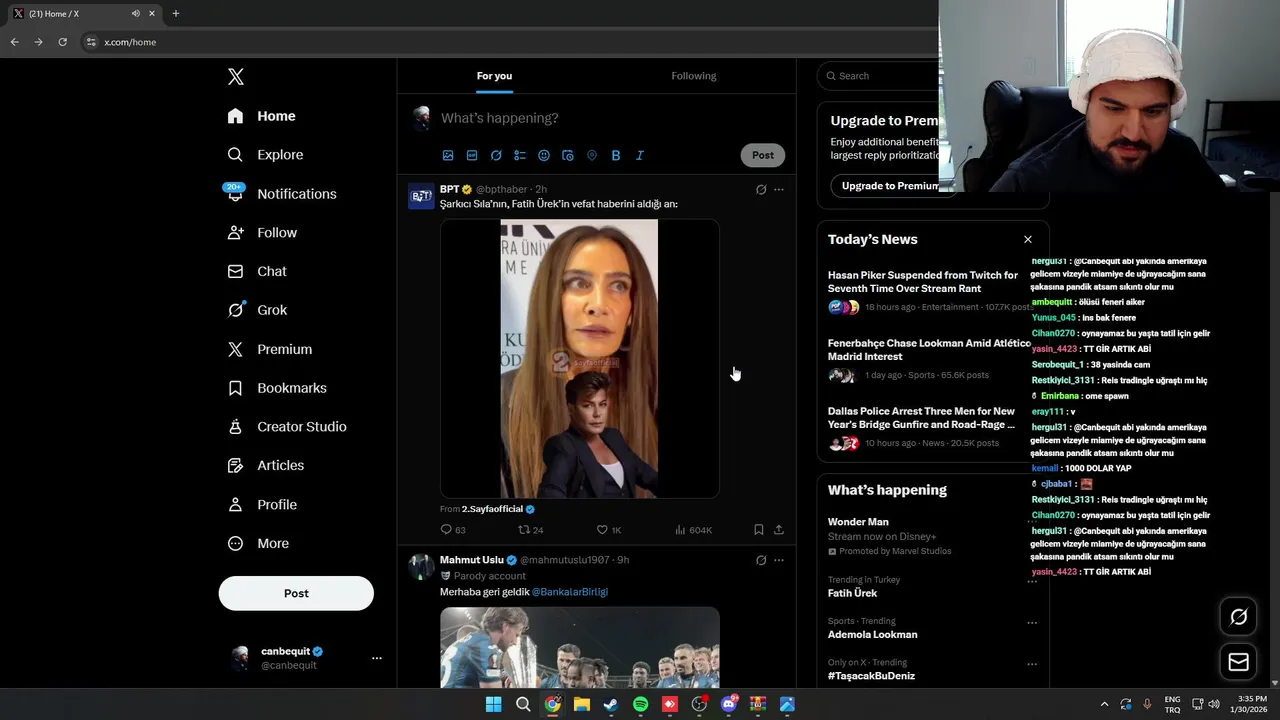Open Fatih Ürek trending topic
The image size is (1280, 720).
tap(852, 593)
